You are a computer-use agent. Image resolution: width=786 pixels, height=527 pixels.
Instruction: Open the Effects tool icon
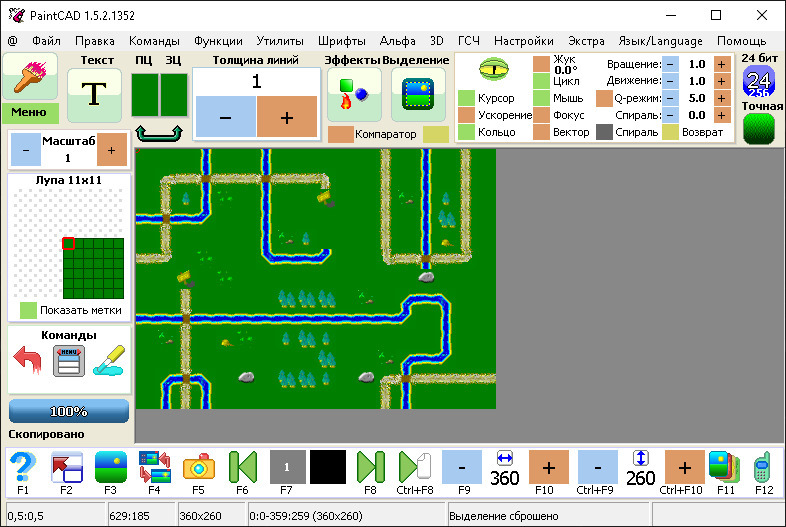[354, 95]
